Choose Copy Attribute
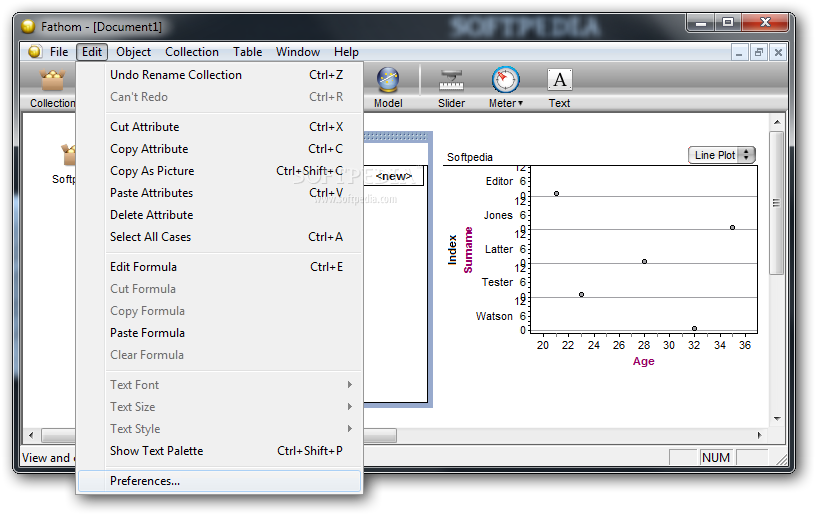The width and height of the screenshot is (816, 515). click(219, 149)
